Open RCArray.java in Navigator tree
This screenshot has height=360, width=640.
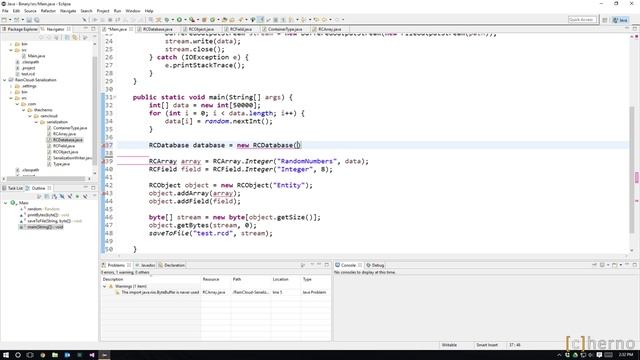click(x=64, y=134)
